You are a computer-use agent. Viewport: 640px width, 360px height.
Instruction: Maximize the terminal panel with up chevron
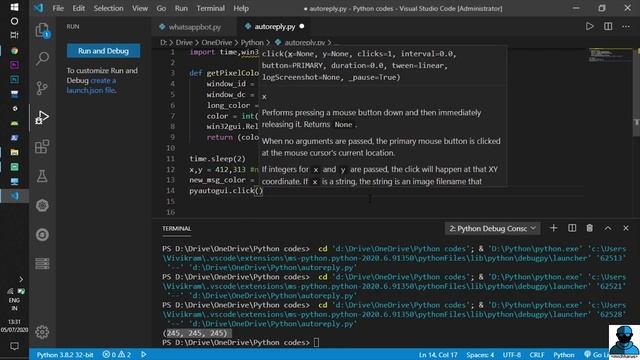[608, 228]
